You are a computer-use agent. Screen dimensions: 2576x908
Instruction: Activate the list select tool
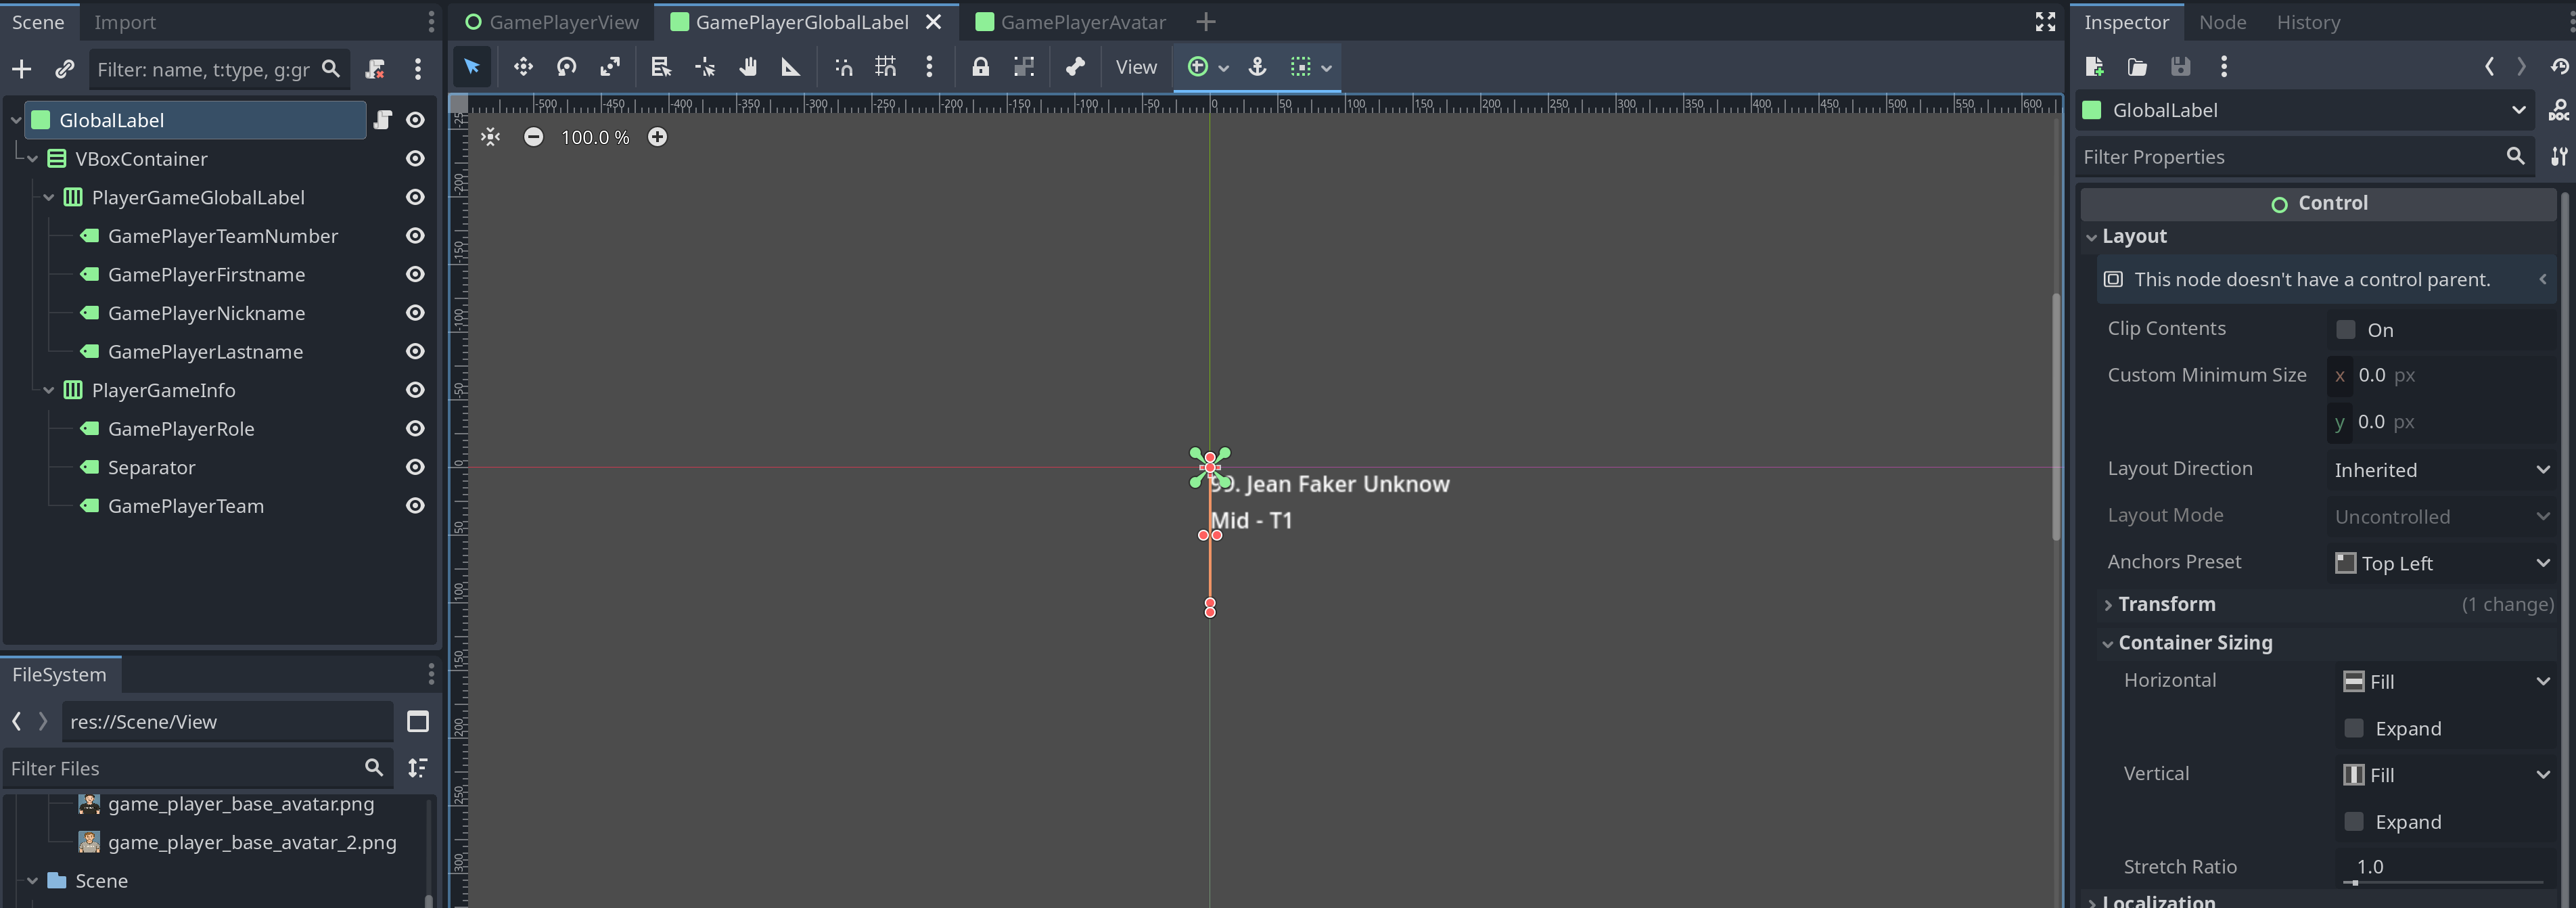click(660, 67)
